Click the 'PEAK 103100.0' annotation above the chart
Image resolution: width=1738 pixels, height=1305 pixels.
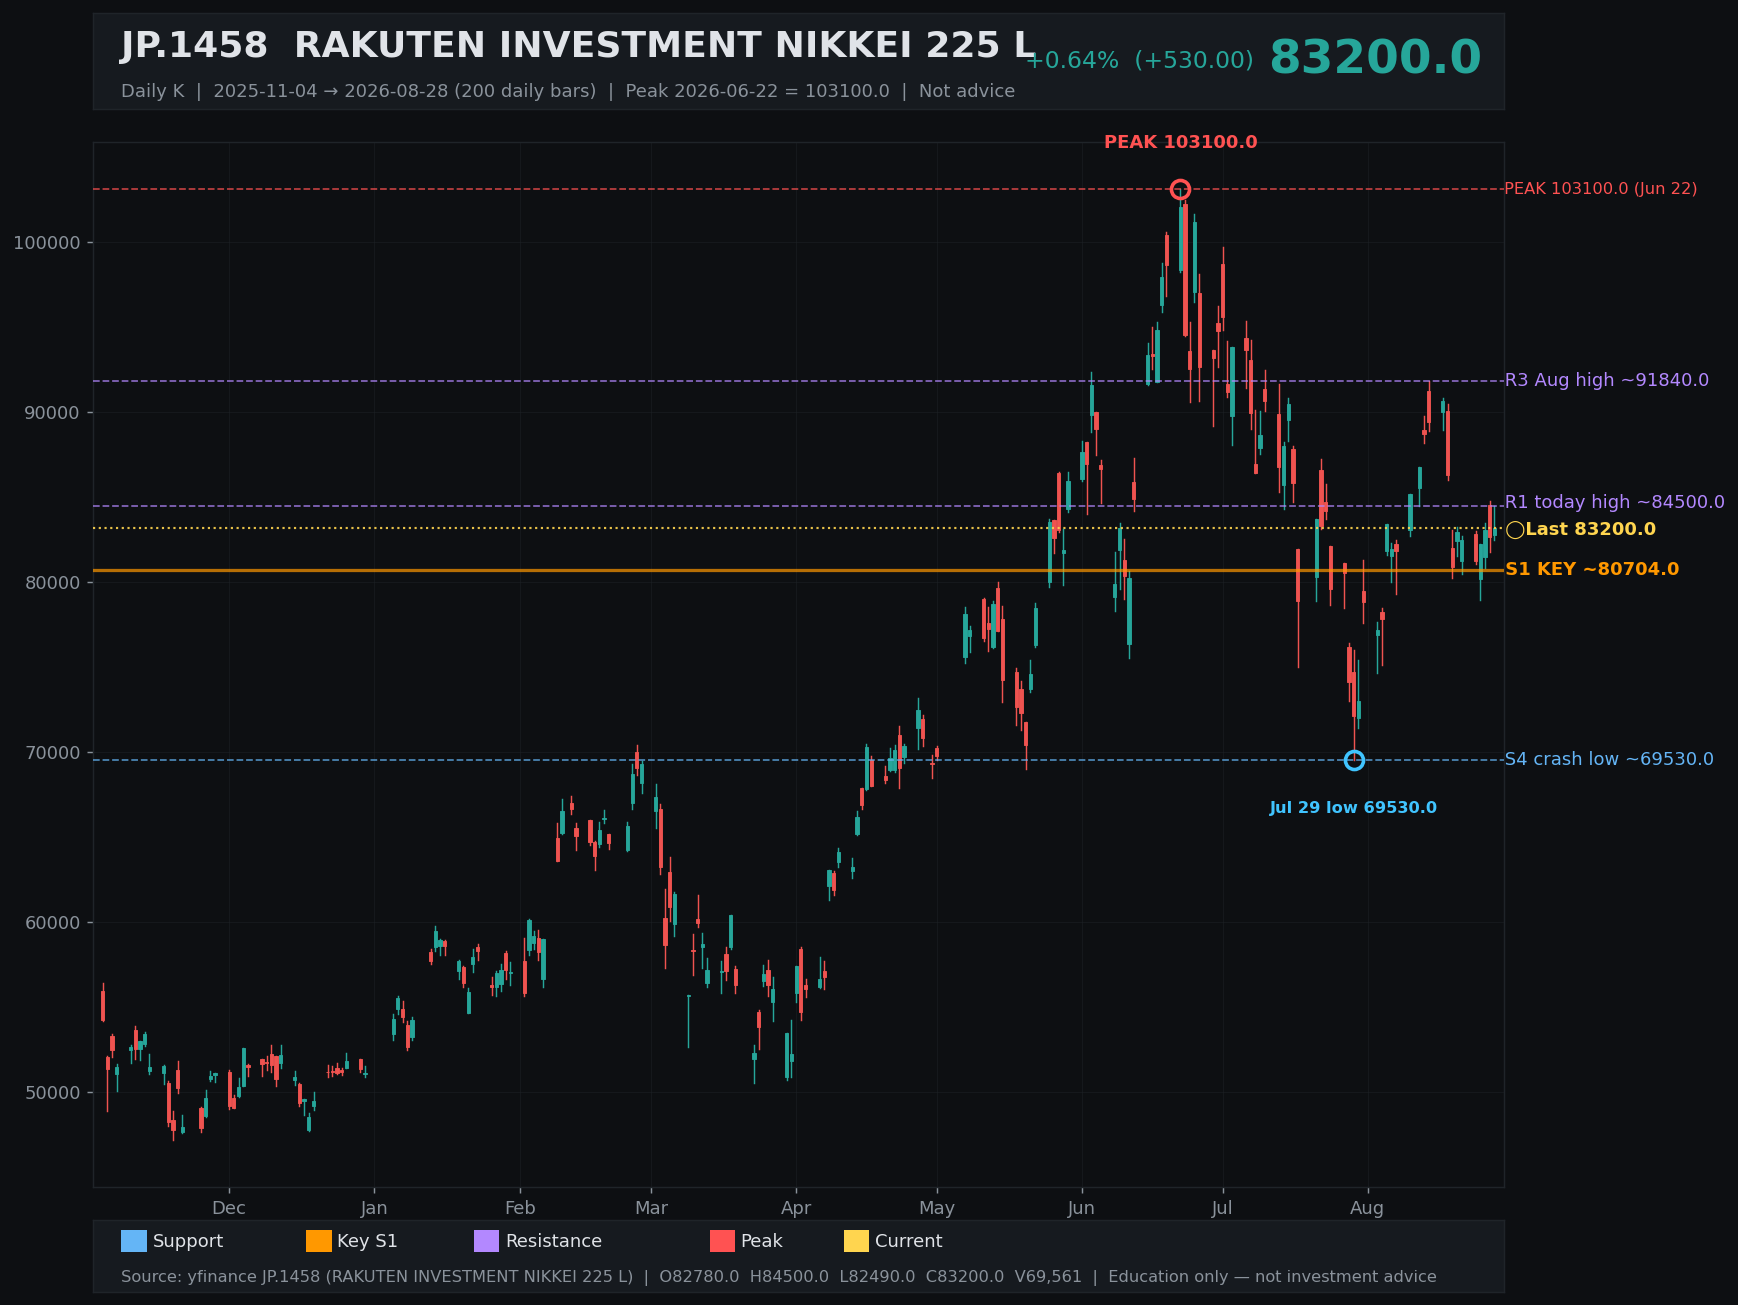[x=1181, y=142]
